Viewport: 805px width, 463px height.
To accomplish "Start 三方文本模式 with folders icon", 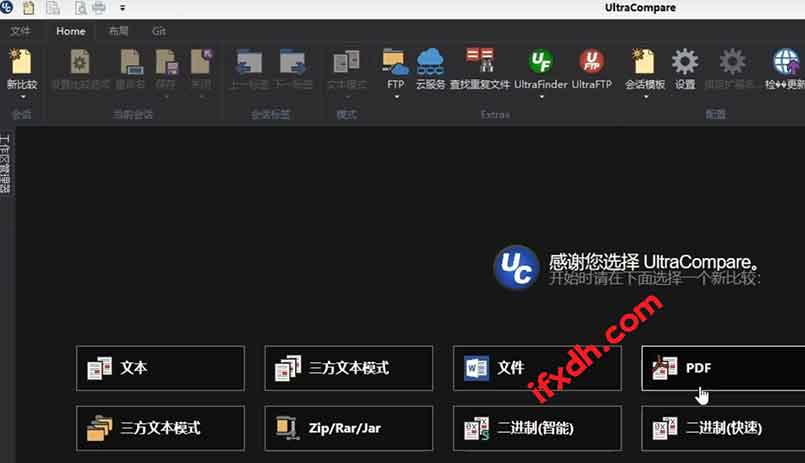I will (x=160, y=428).
